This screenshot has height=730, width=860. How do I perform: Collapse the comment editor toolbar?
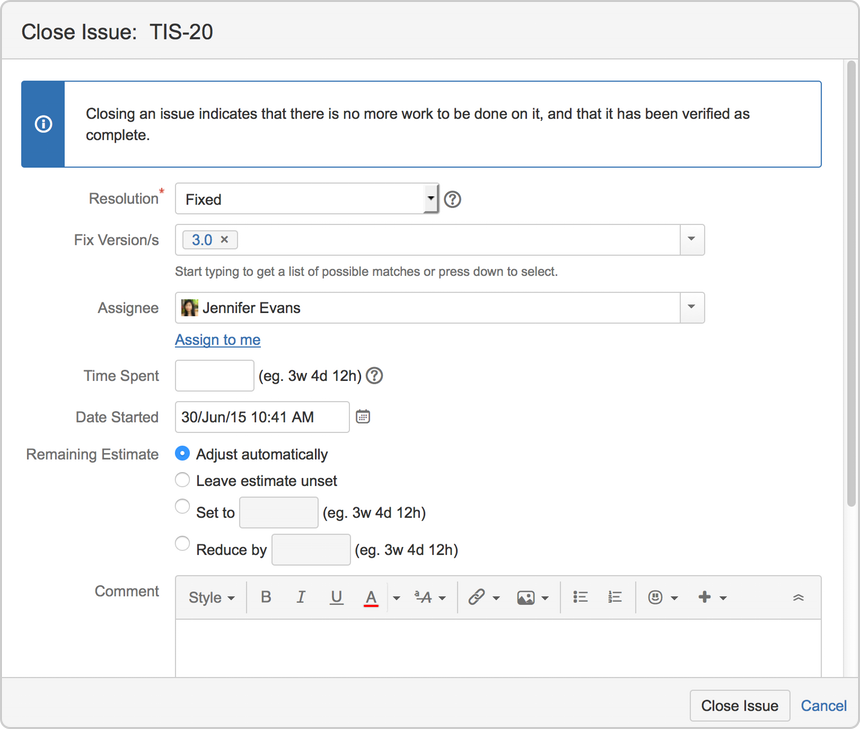click(x=798, y=598)
